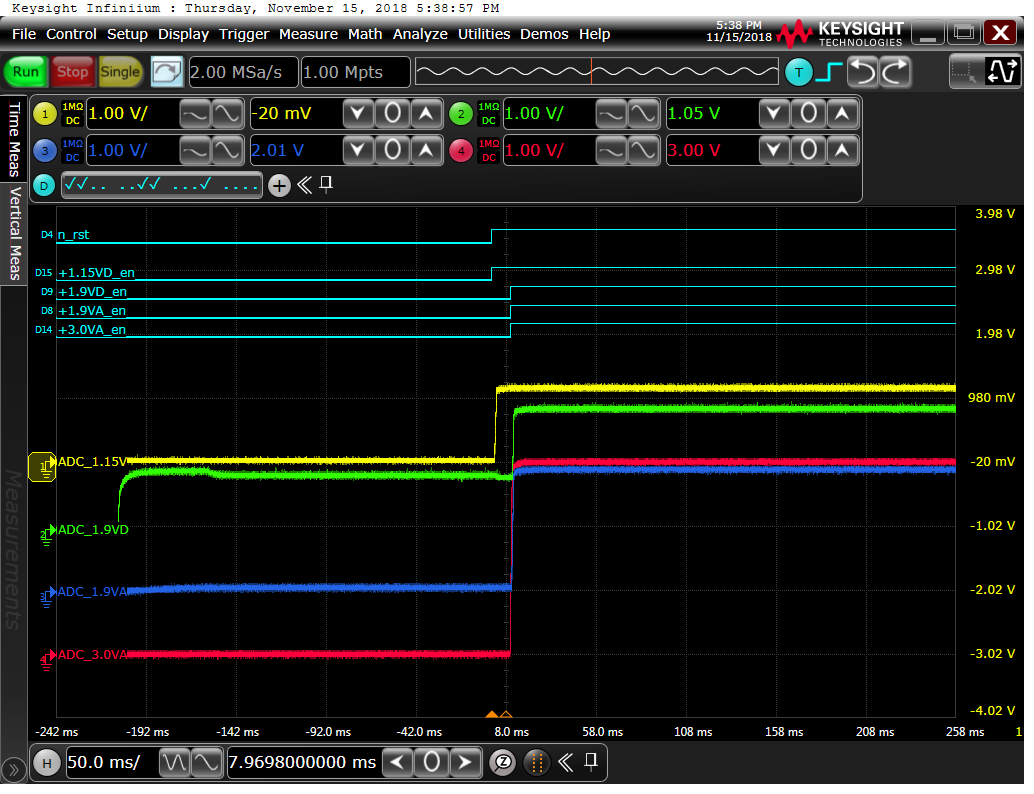The height and width of the screenshot is (794, 1034).
Task: Click channel 4 small wave scale icon
Action: click(x=611, y=151)
